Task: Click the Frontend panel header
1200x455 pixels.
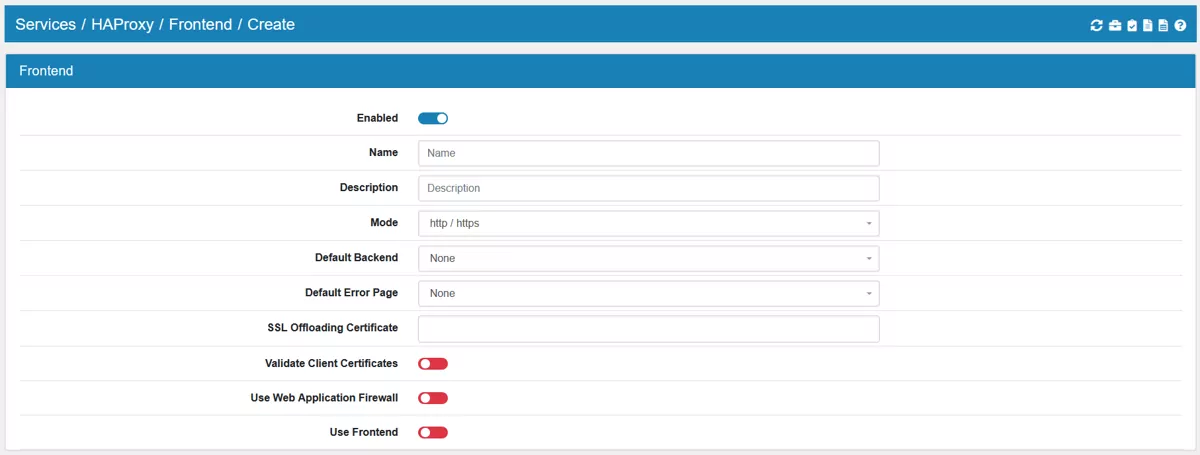Action: click(x=600, y=71)
